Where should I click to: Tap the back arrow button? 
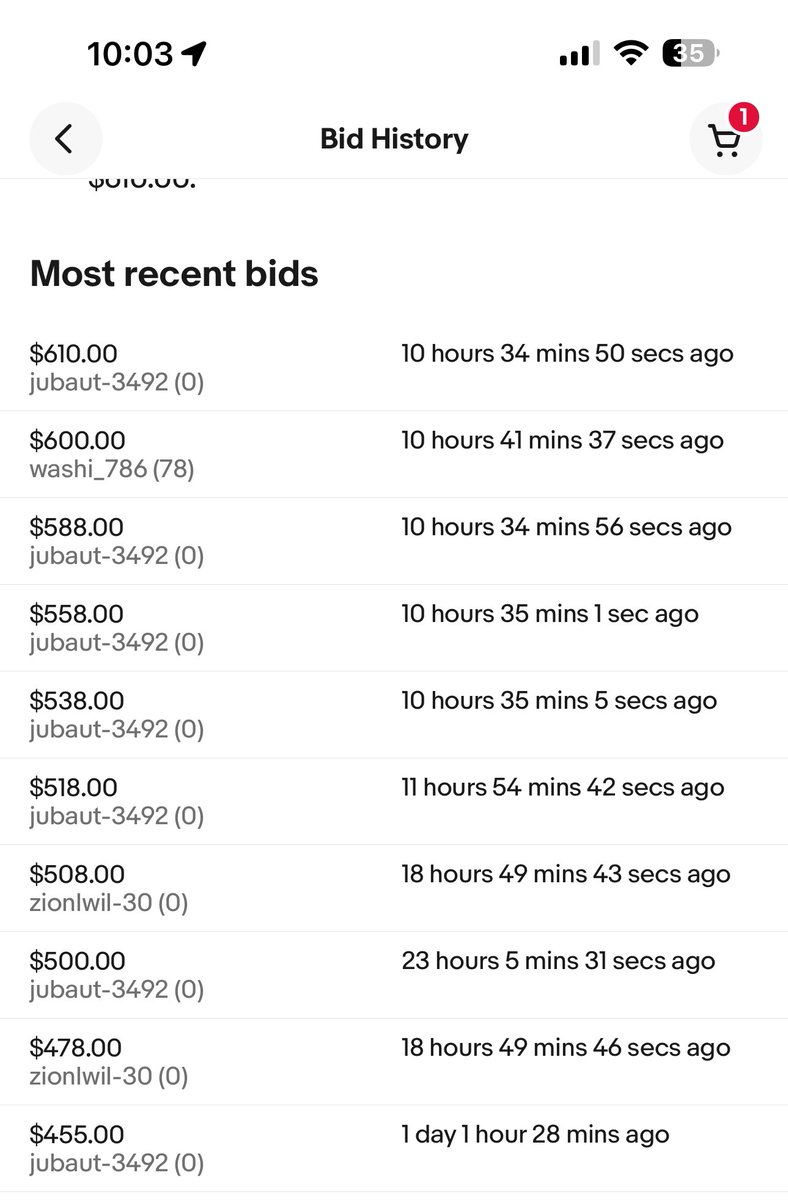[x=65, y=139]
